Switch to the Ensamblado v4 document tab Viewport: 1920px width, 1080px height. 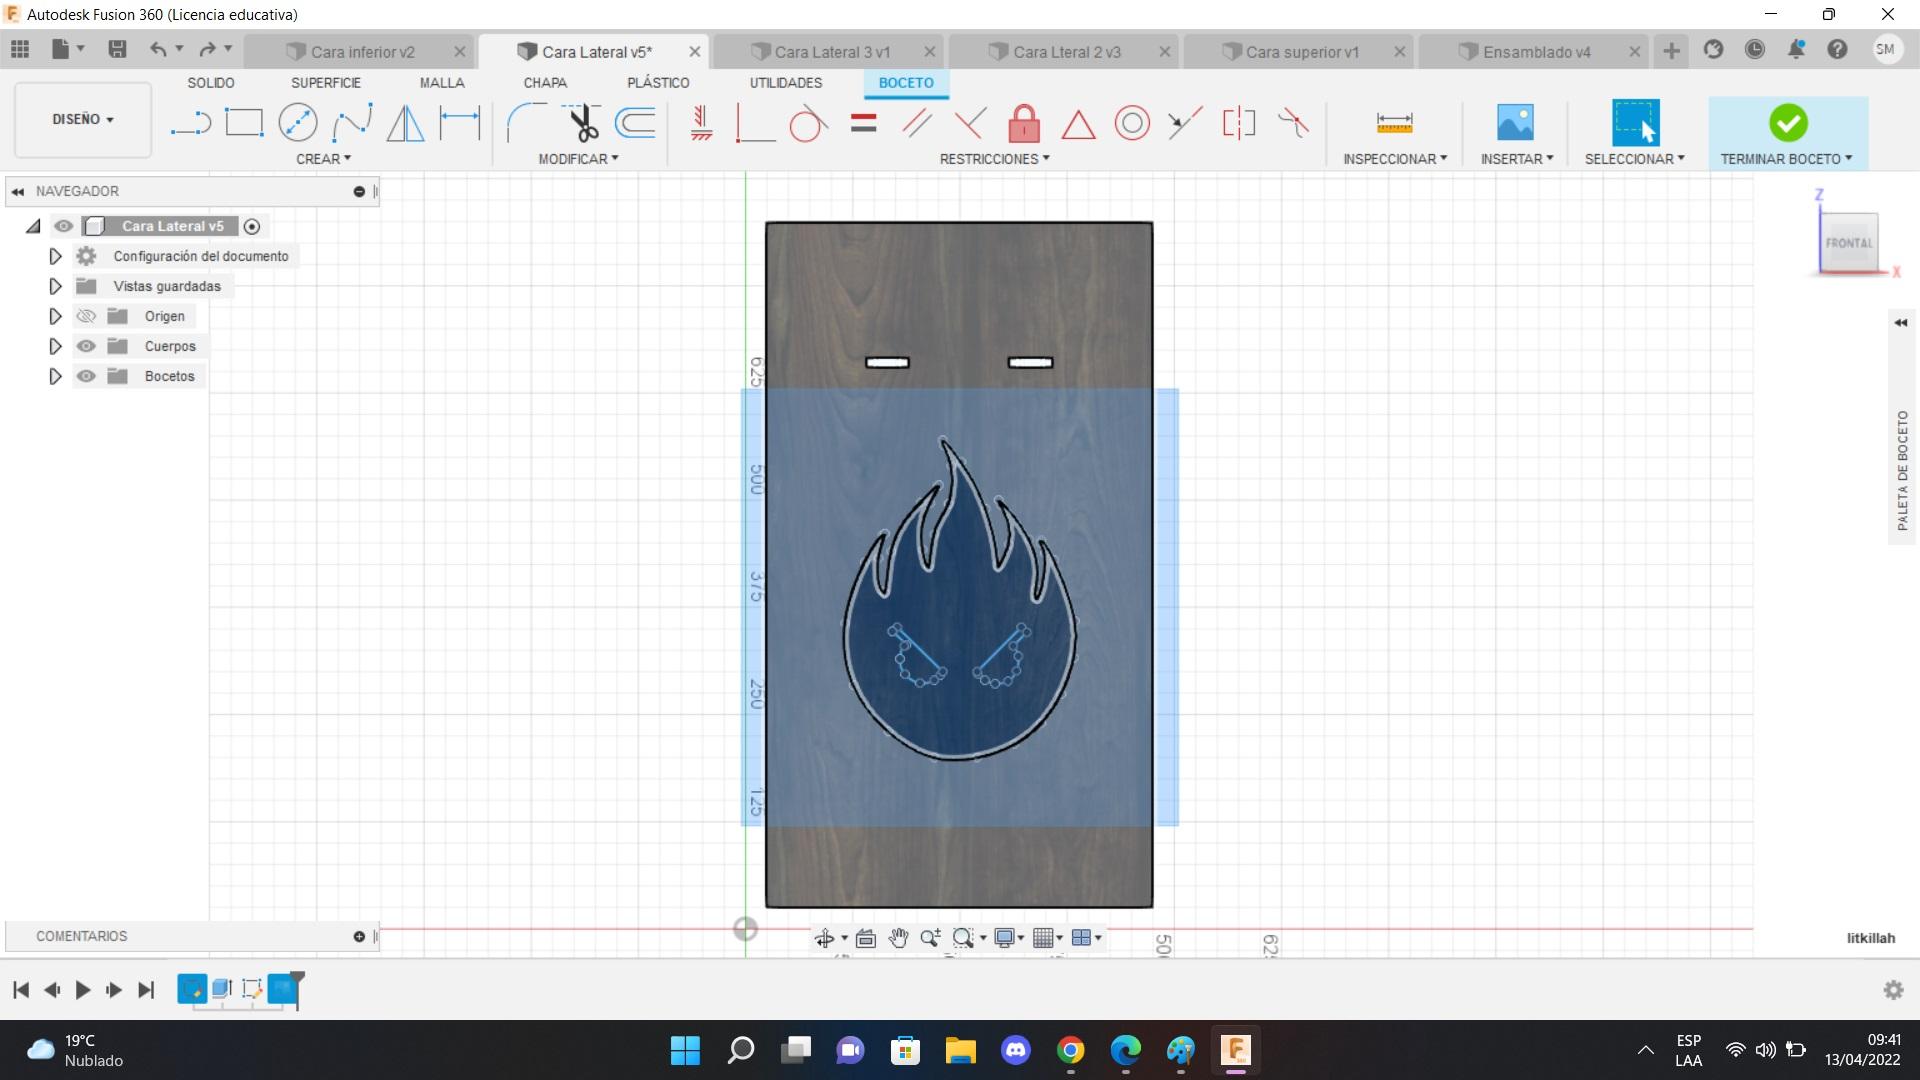tap(1536, 52)
